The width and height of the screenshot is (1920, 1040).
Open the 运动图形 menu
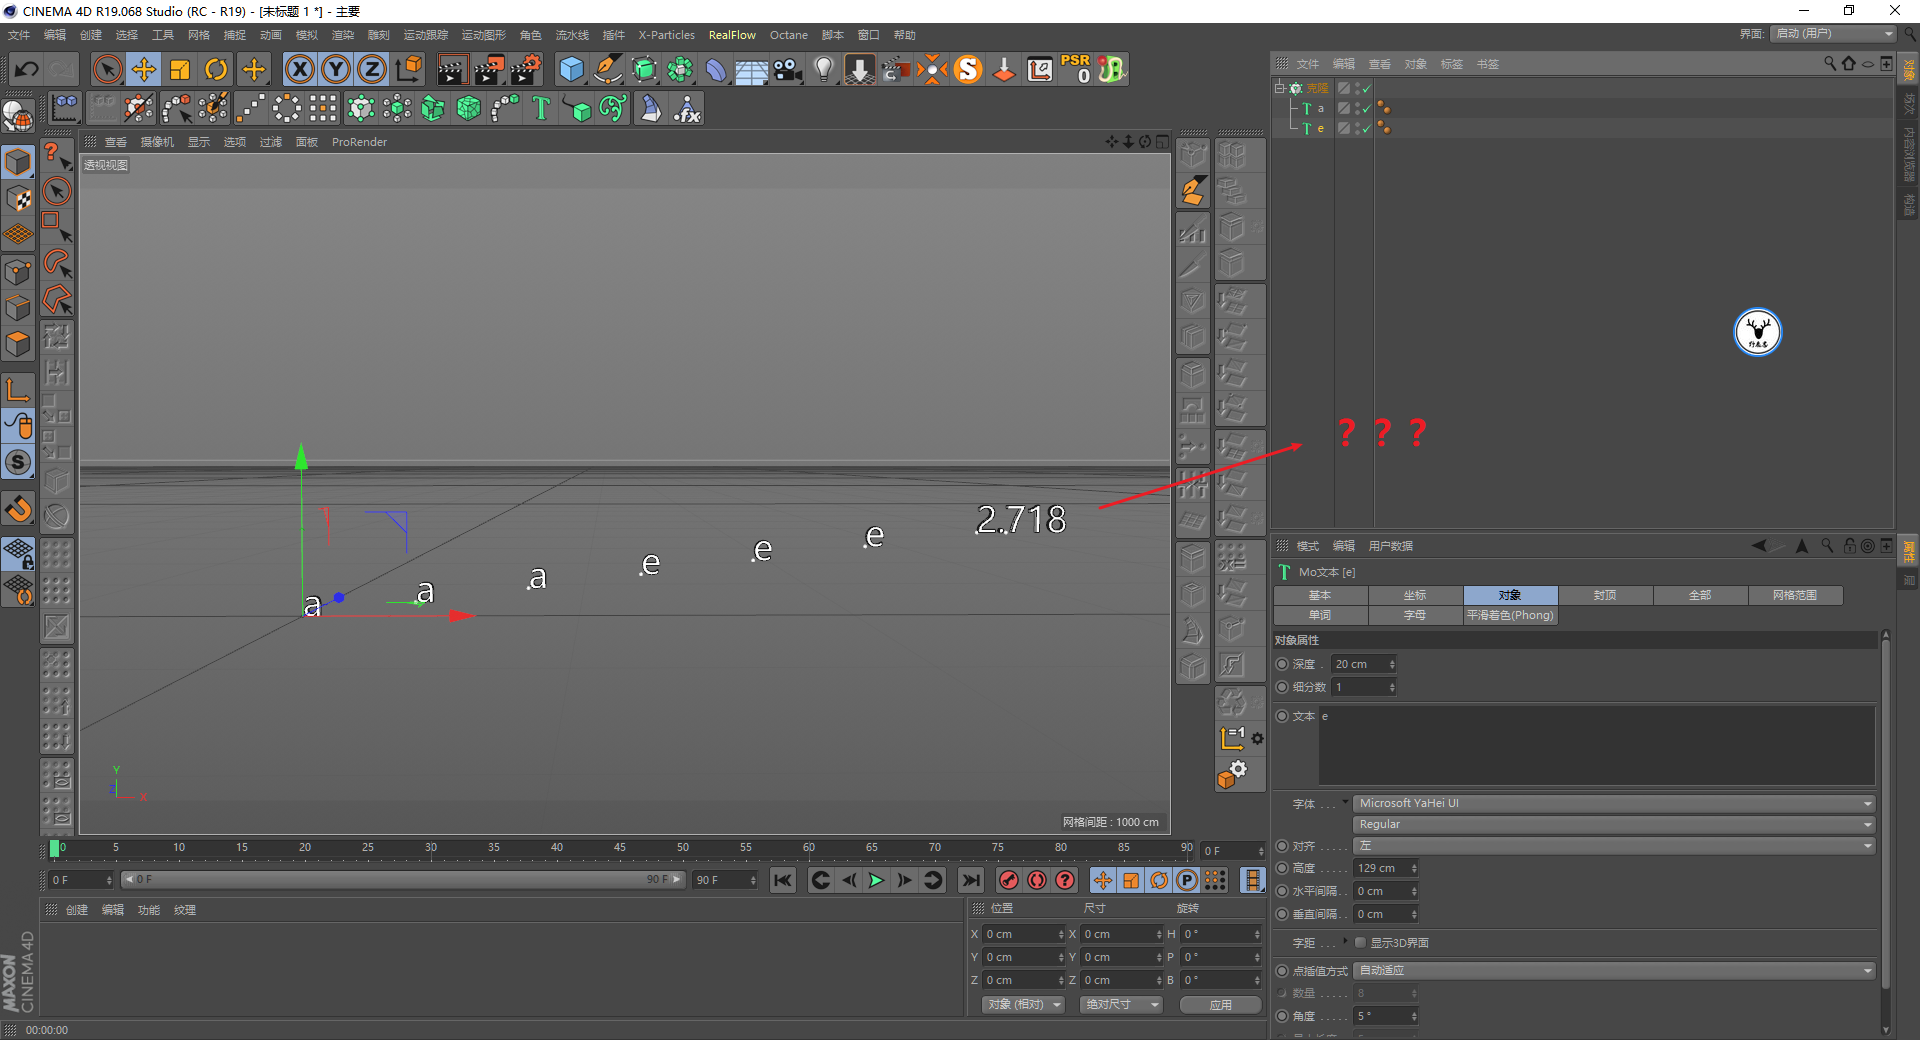pos(484,35)
